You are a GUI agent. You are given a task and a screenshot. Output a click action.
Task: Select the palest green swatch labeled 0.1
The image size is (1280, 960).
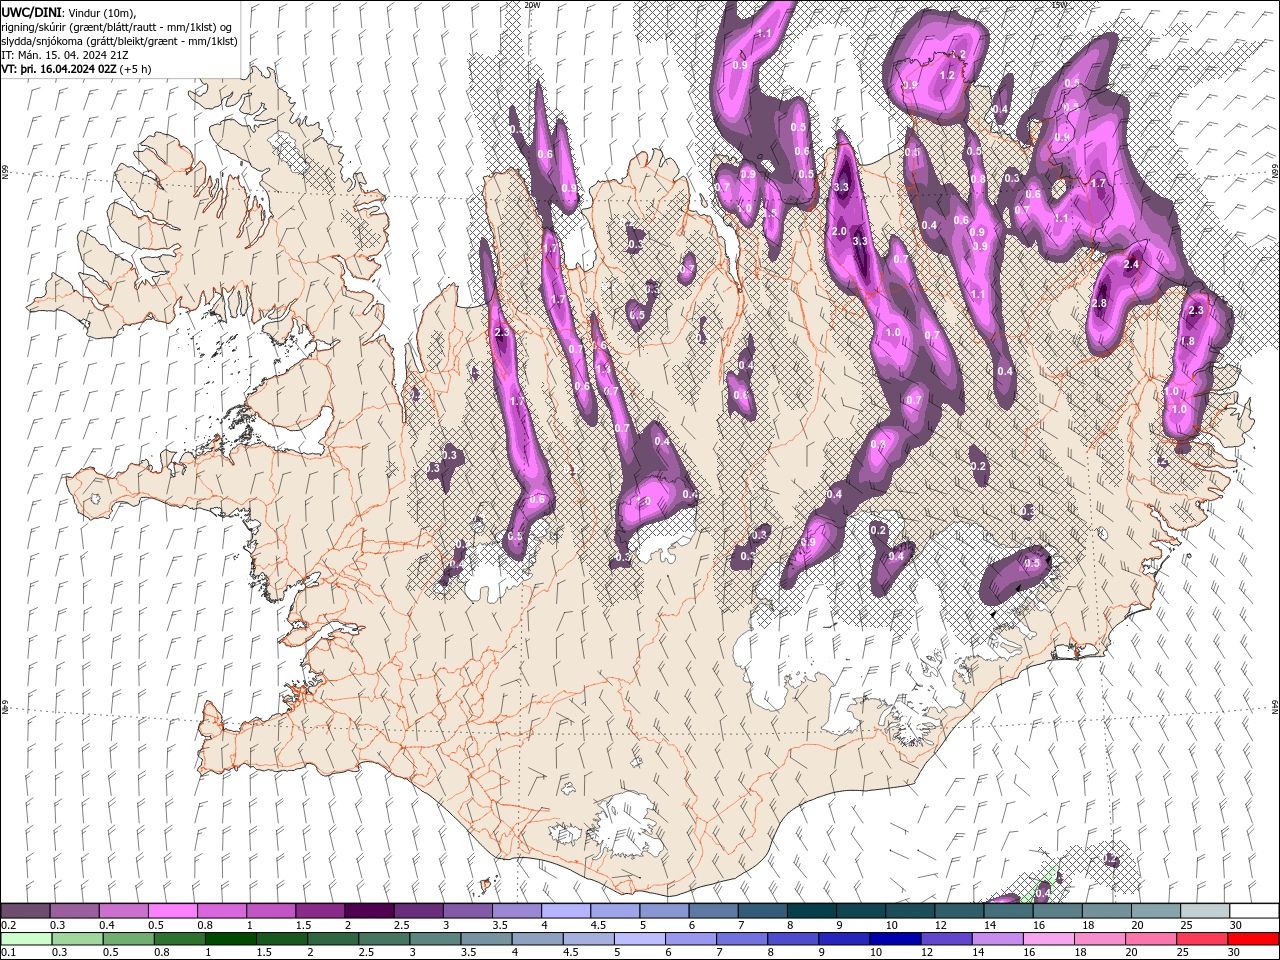click(x=26, y=939)
